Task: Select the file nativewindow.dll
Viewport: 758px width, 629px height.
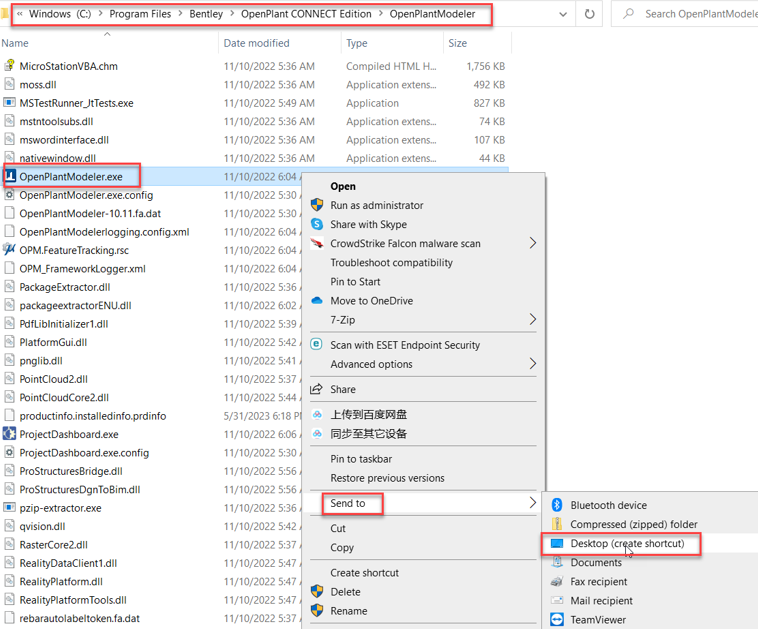Action: tap(57, 158)
